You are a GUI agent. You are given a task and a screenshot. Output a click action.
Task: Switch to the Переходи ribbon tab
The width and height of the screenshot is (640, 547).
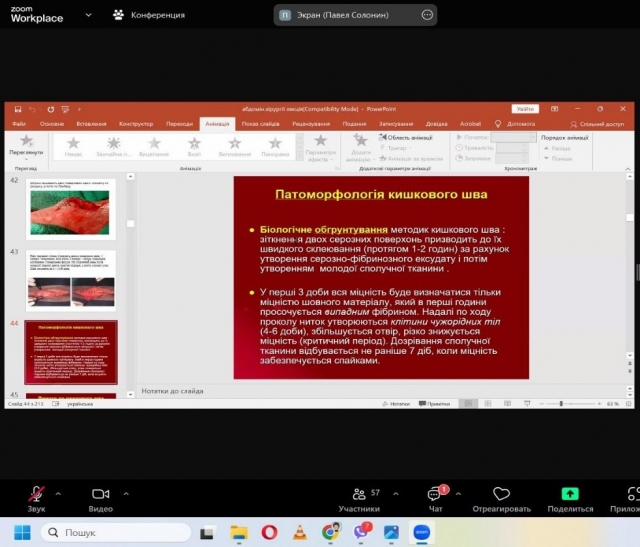click(x=179, y=124)
